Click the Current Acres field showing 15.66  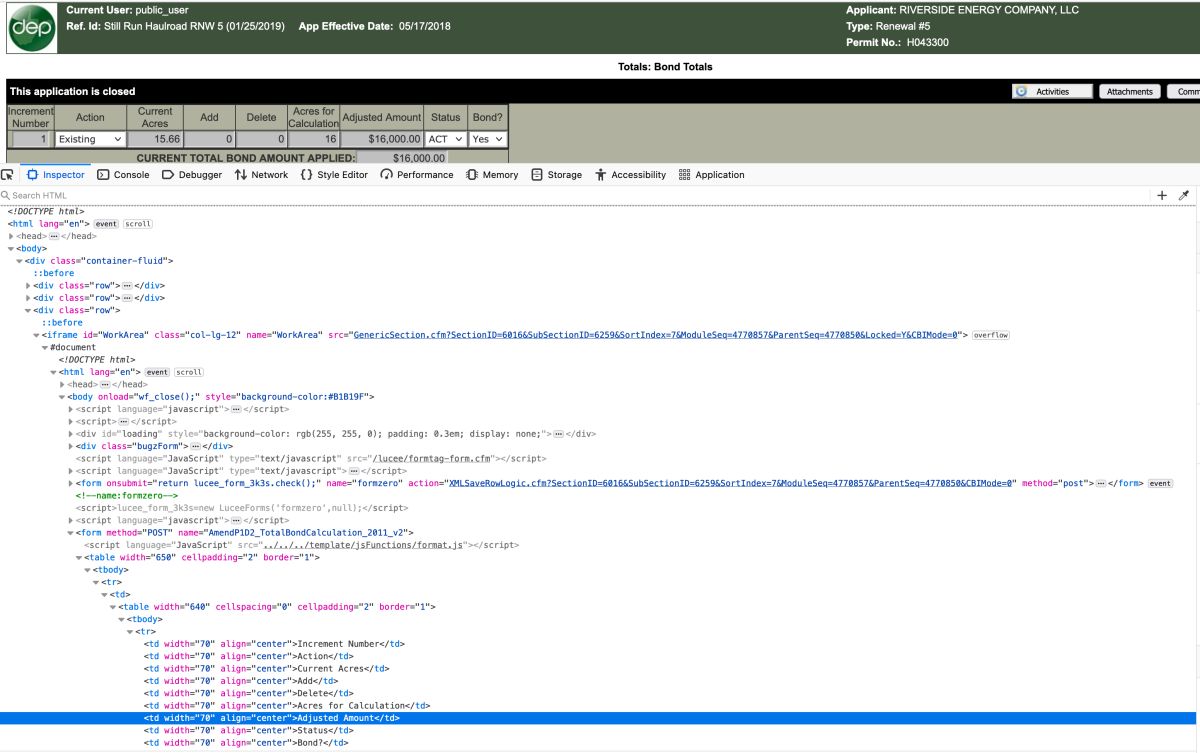pos(155,139)
